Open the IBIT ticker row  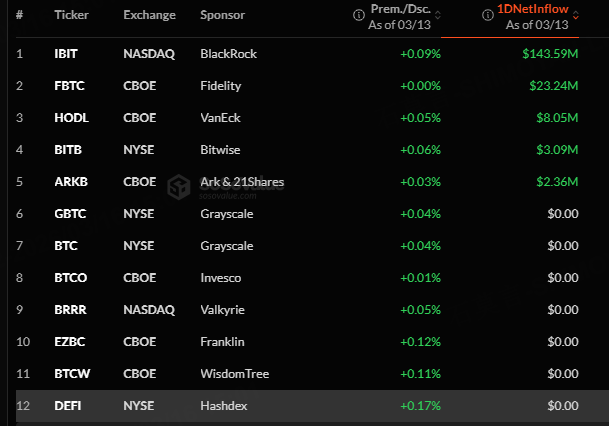pyautogui.click(x=297, y=54)
